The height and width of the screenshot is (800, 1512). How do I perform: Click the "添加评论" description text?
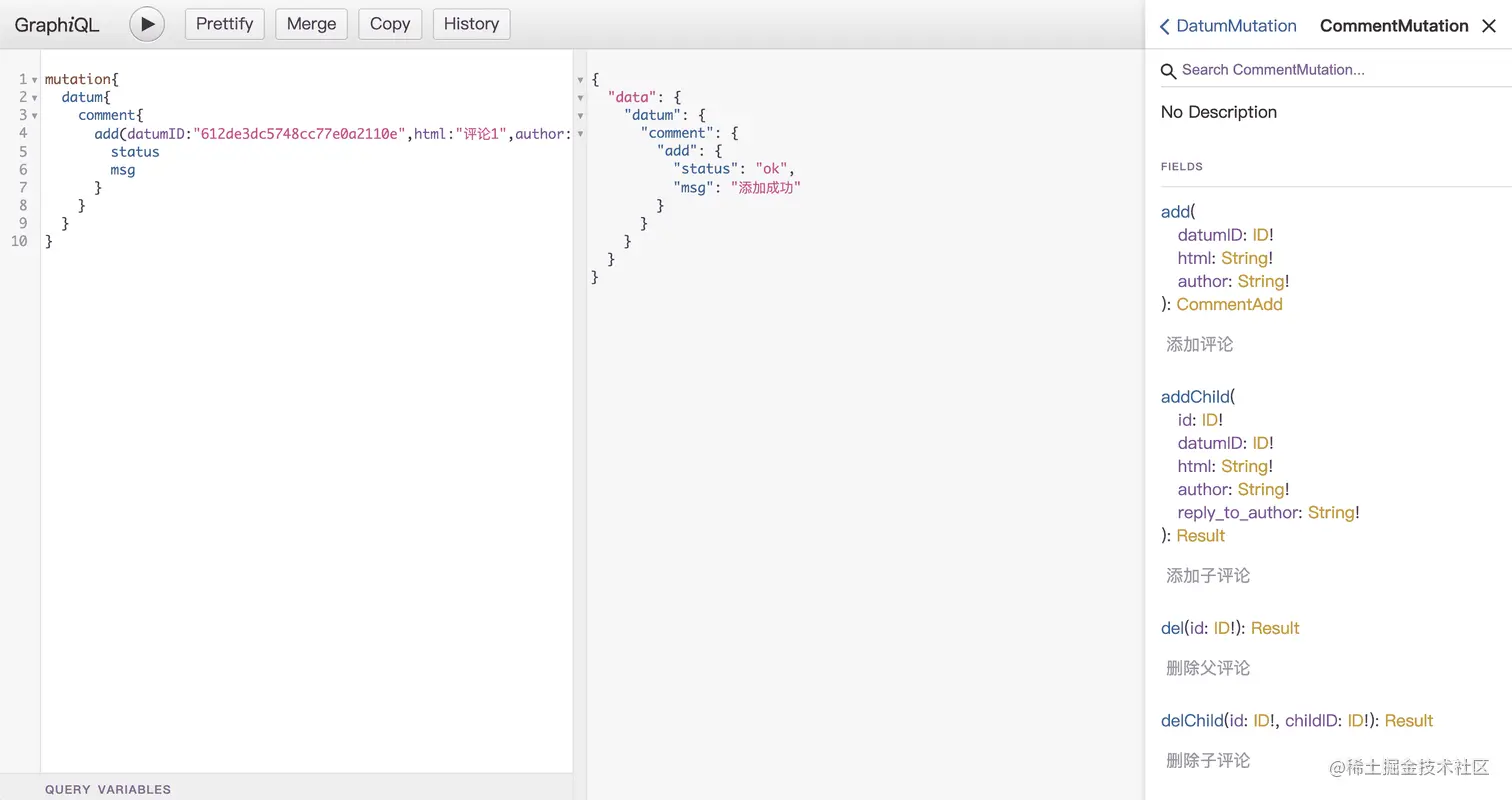[1200, 344]
